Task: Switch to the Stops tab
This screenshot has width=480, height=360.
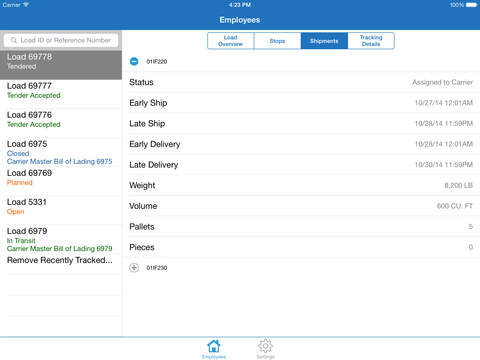Action: 277,41
